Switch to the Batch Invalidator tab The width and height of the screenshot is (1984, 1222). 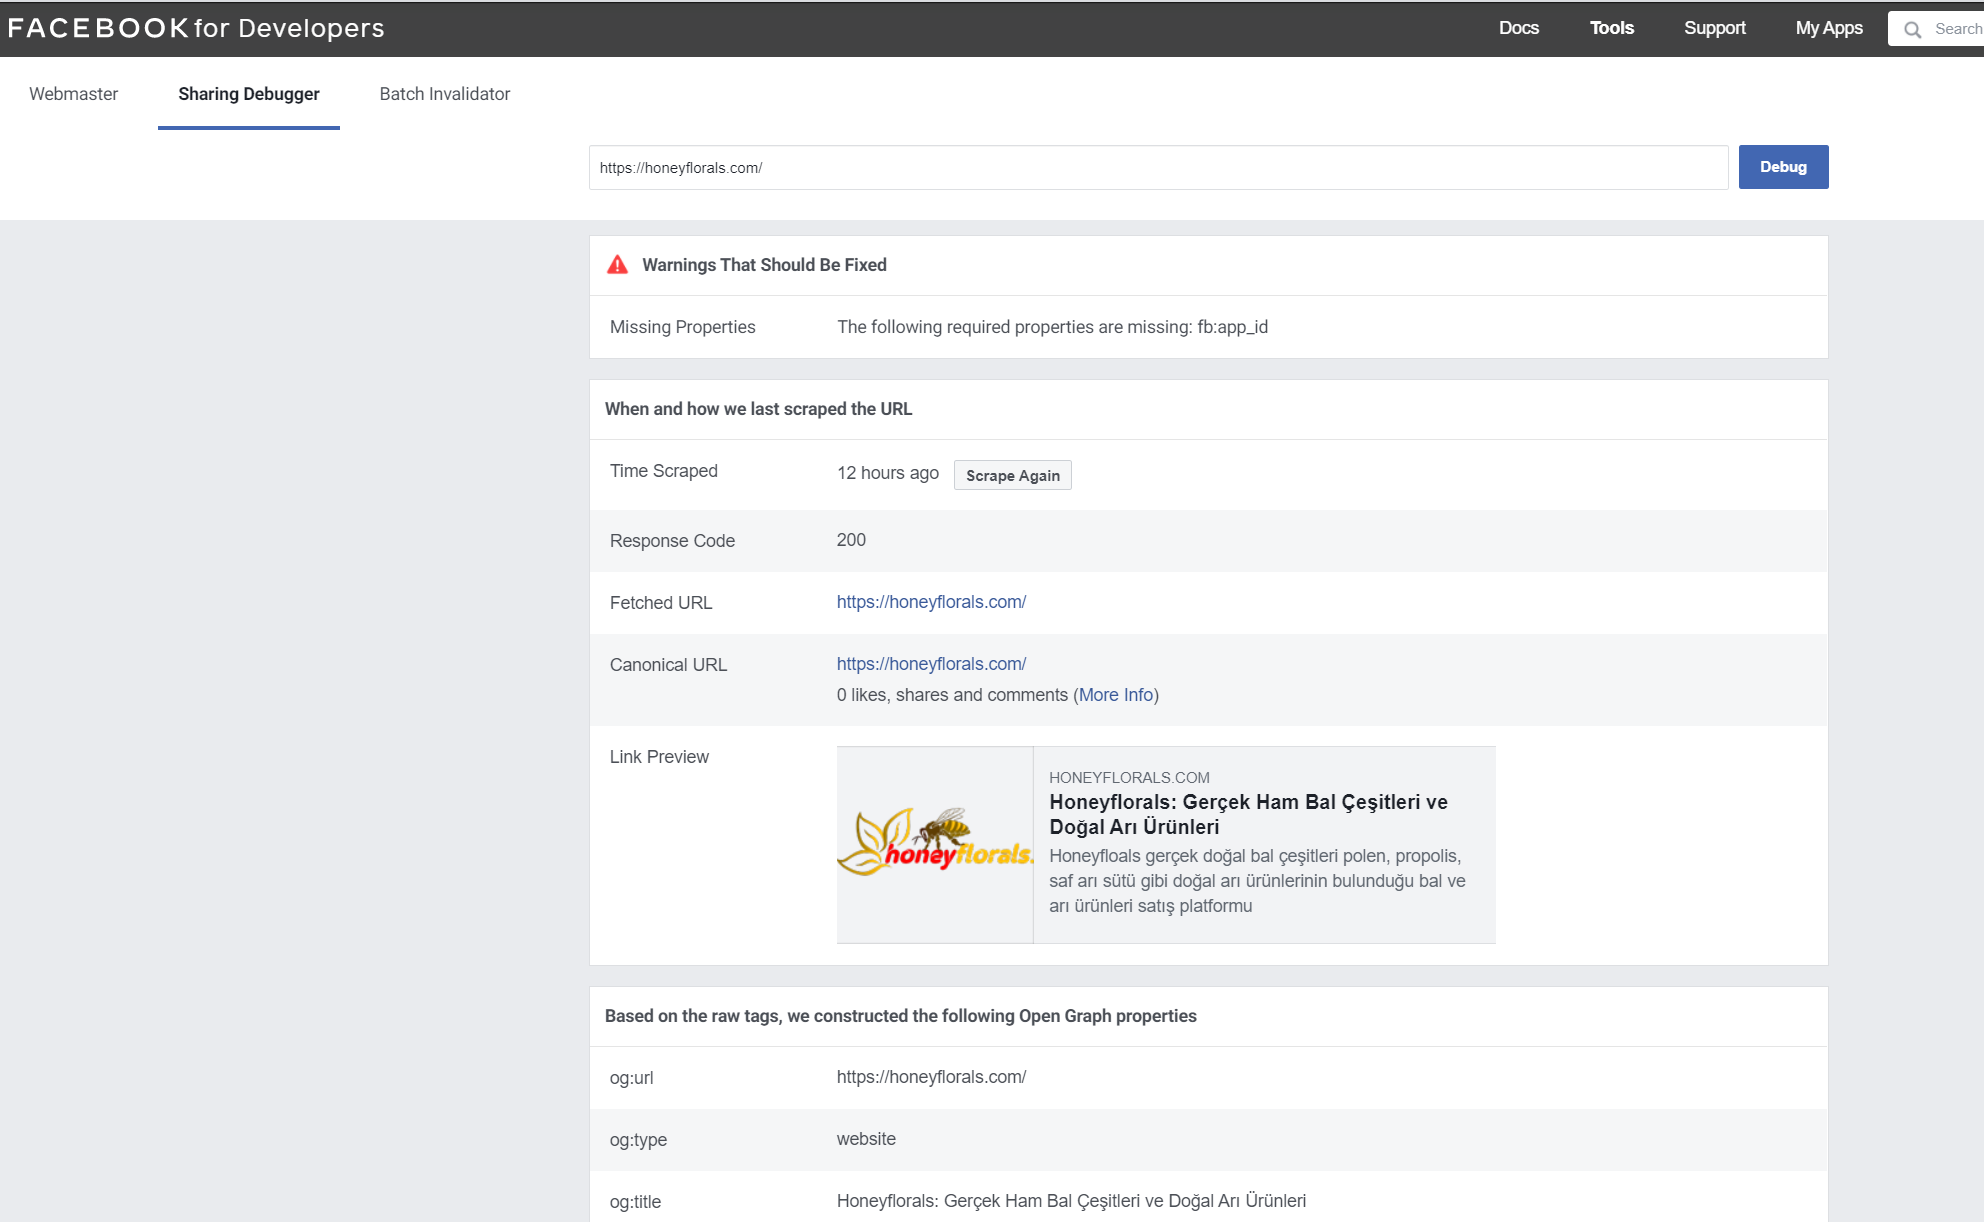(445, 94)
